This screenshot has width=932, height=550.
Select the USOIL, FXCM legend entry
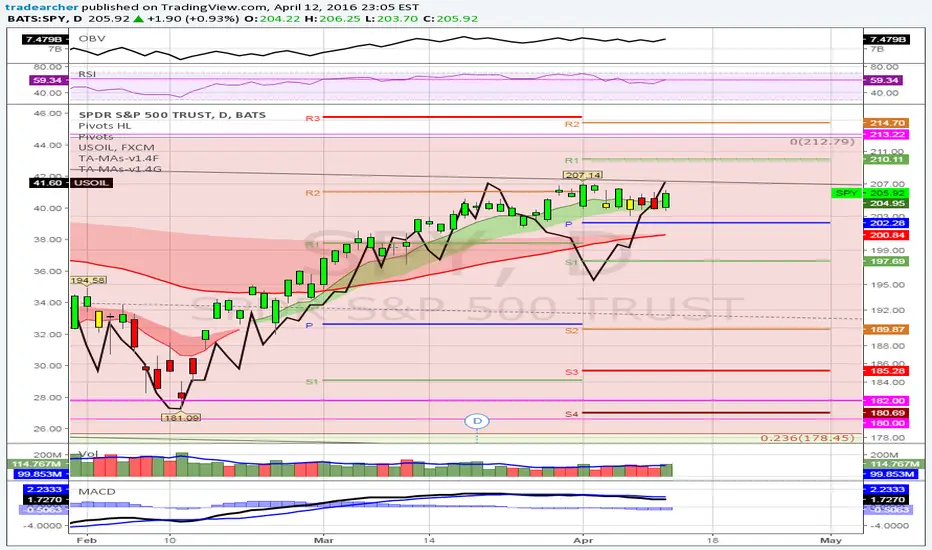click(116, 147)
